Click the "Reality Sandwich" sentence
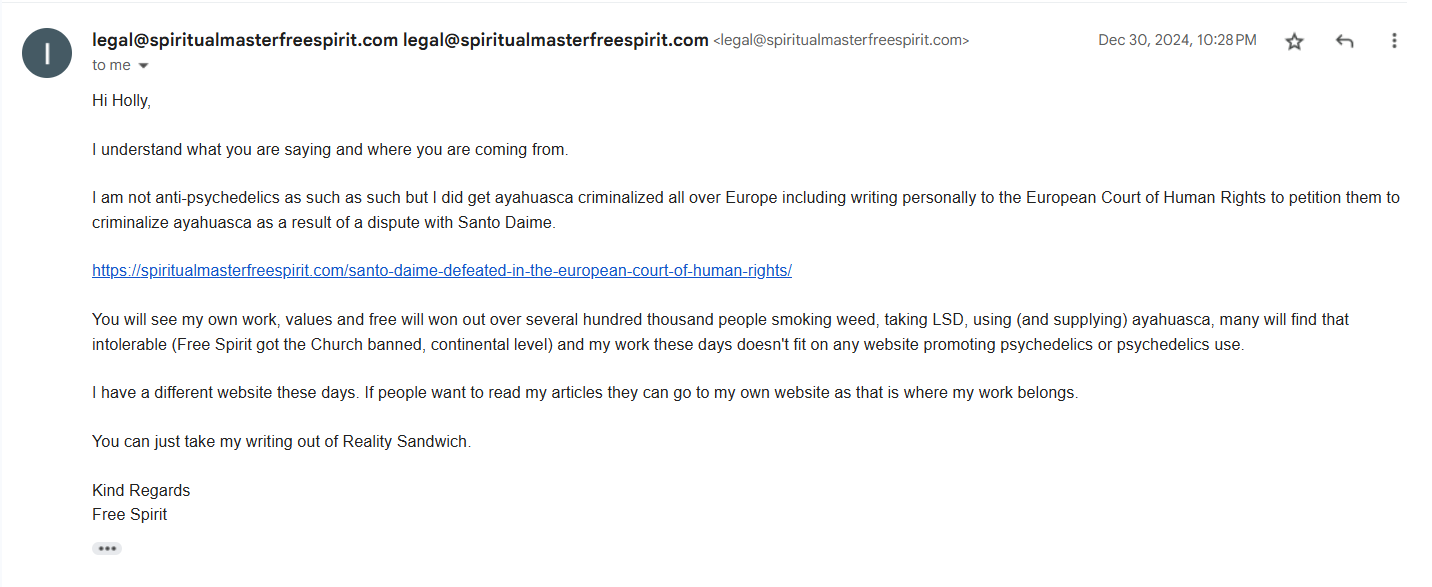Image resolution: width=1432 pixels, height=587 pixels. (x=281, y=442)
